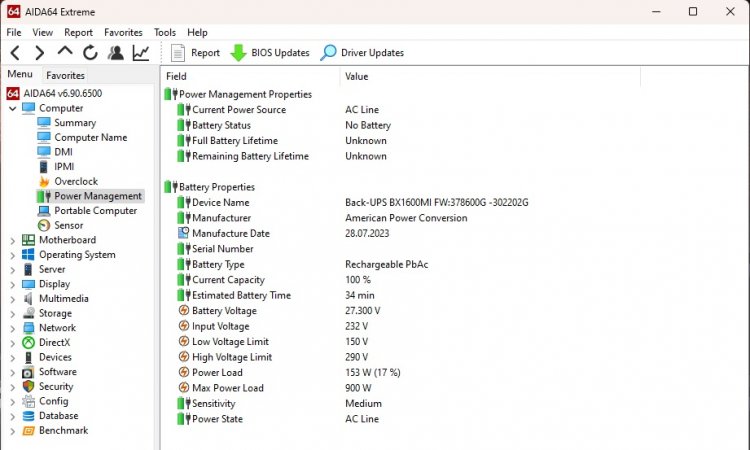Click the Motherboard icon in the tree

(x=29, y=240)
